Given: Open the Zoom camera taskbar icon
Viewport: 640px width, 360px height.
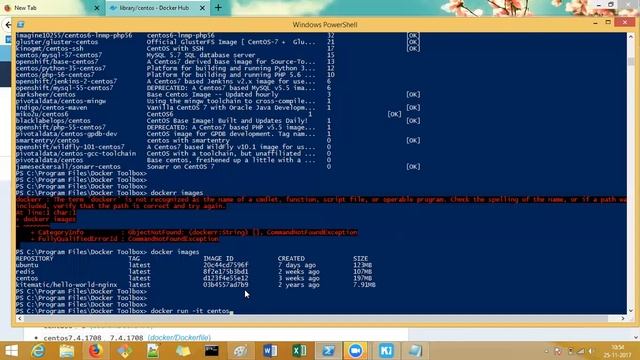Looking at the screenshot, I should (x=356, y=351).
